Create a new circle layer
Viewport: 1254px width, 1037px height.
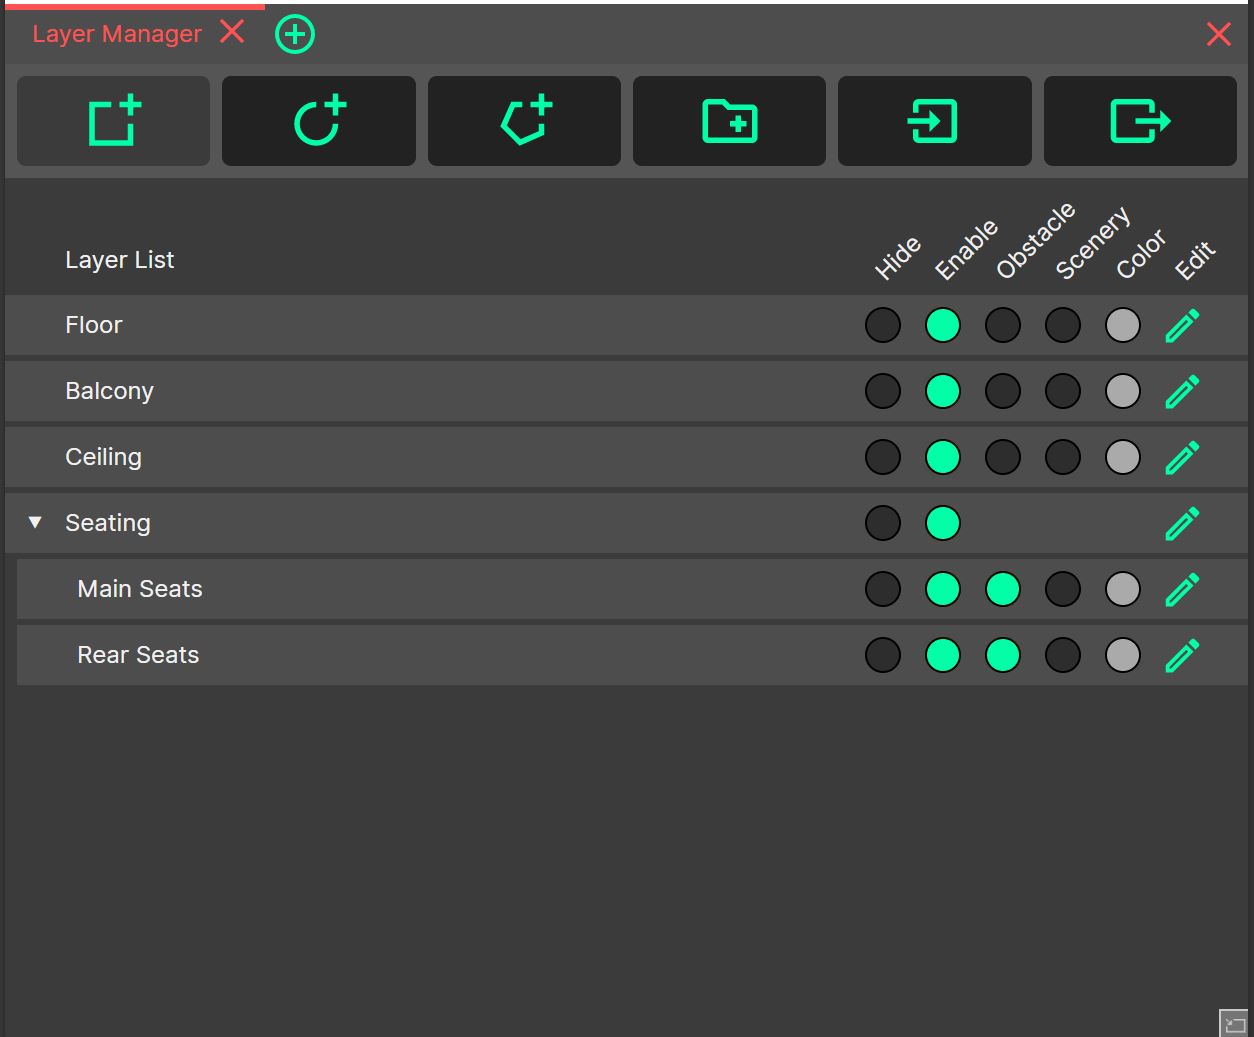pos(318,120)
